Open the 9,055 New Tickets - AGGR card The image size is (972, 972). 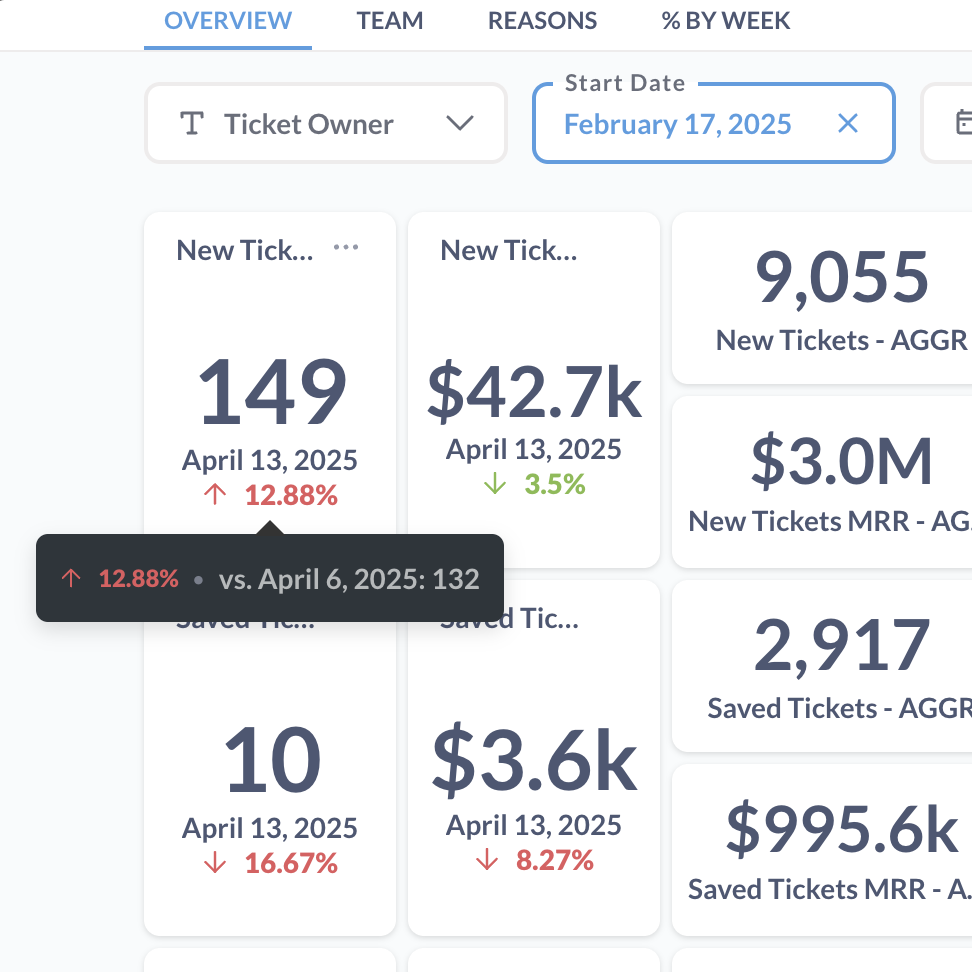coord(841,278)
